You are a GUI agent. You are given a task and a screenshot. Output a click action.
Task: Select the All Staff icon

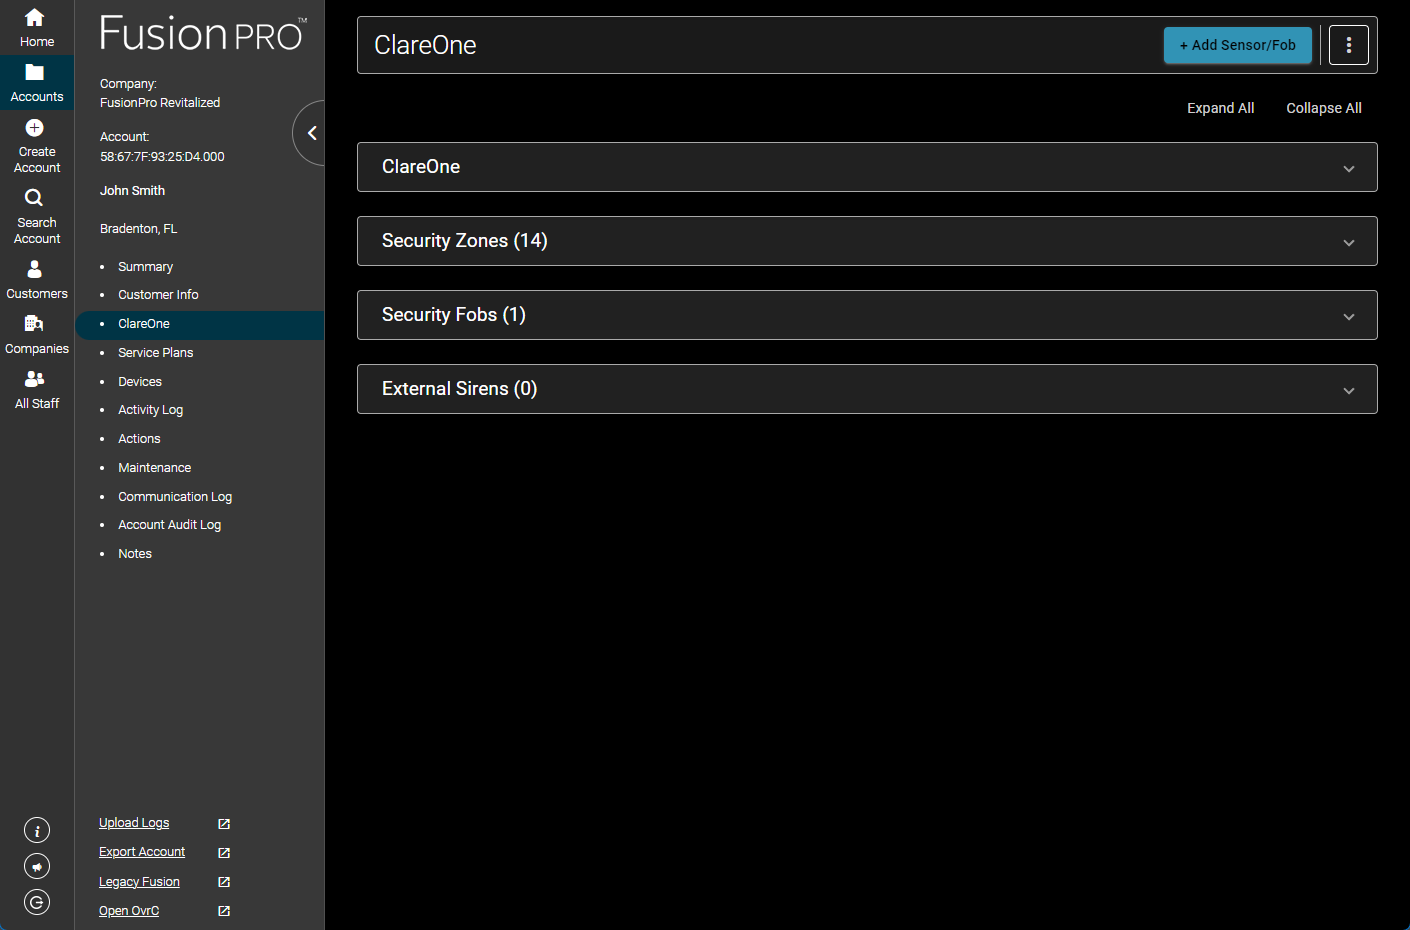(x=37, y=388)
